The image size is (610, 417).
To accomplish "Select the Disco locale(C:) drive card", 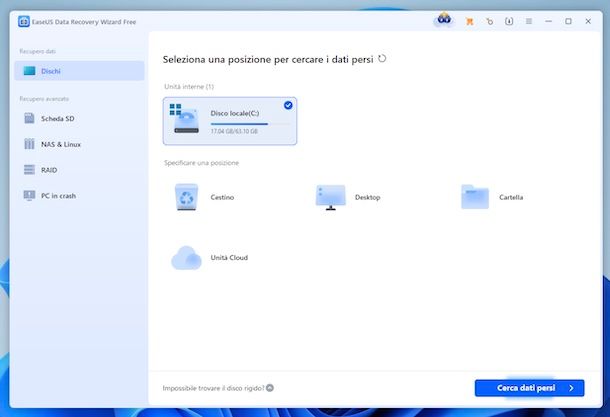I will click(x=230, y=121).
